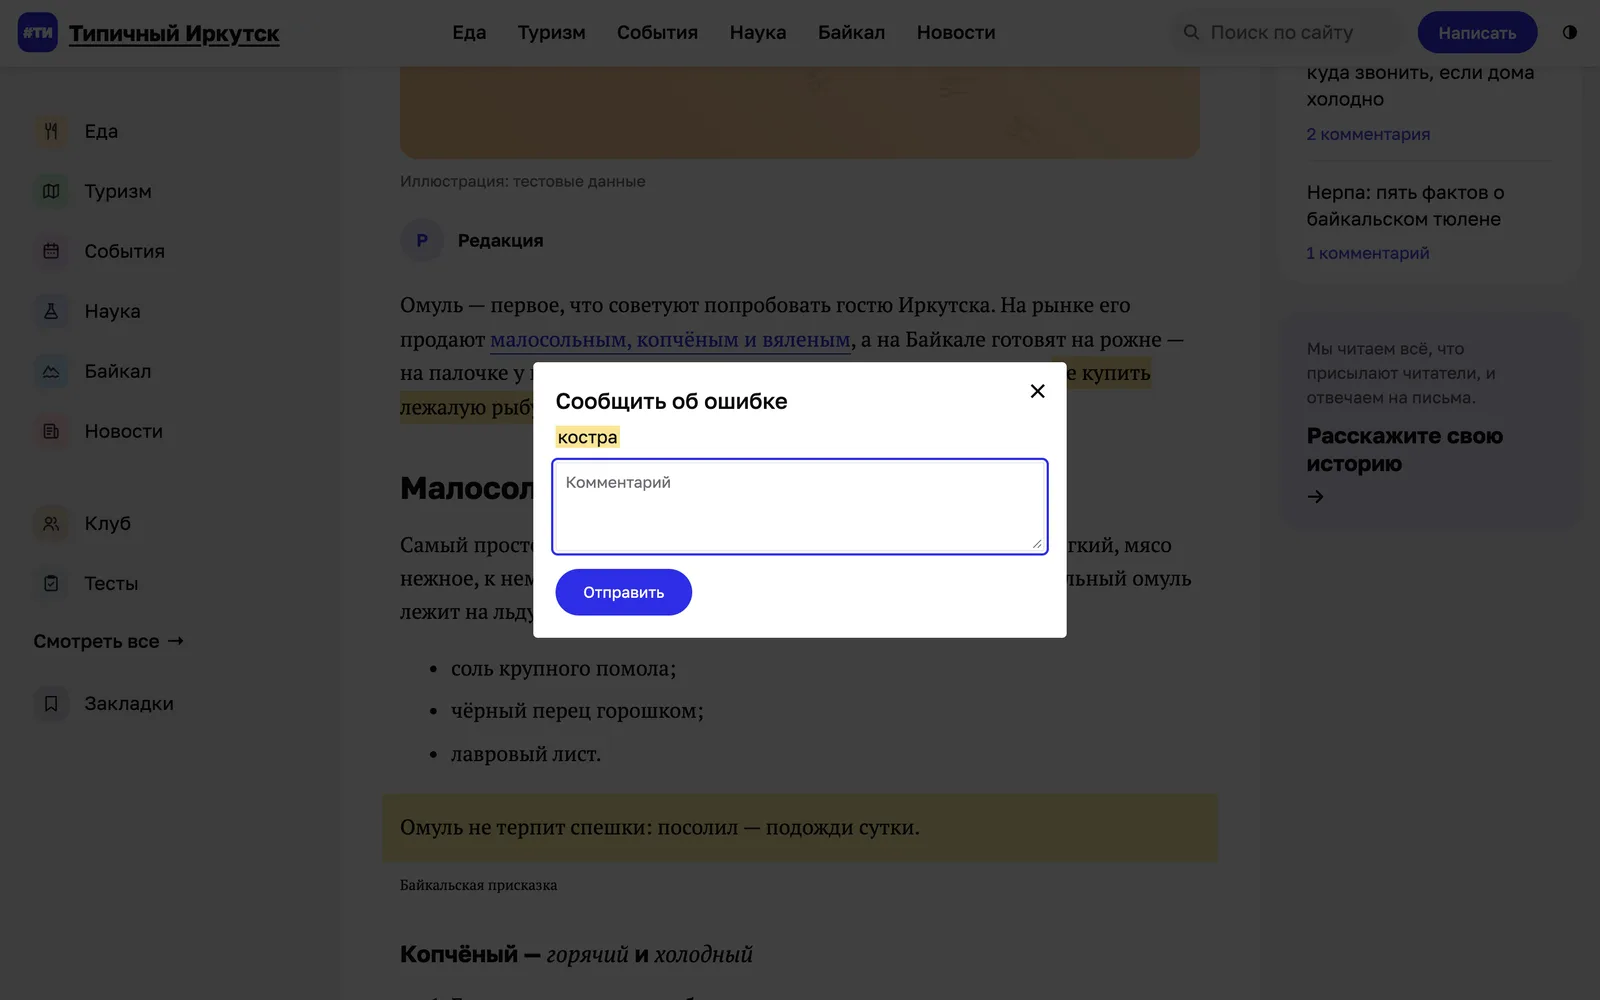Click the Редакция author name

(x=500, y=240)
